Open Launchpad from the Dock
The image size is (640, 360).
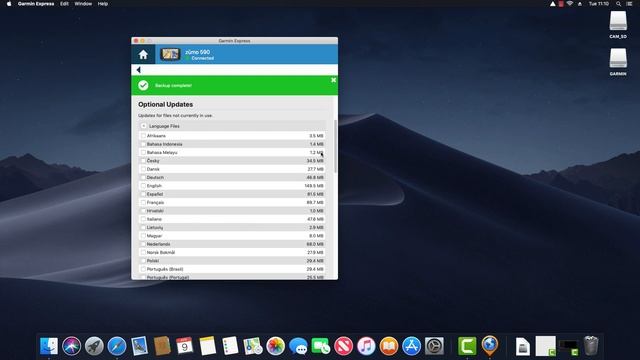94,346
